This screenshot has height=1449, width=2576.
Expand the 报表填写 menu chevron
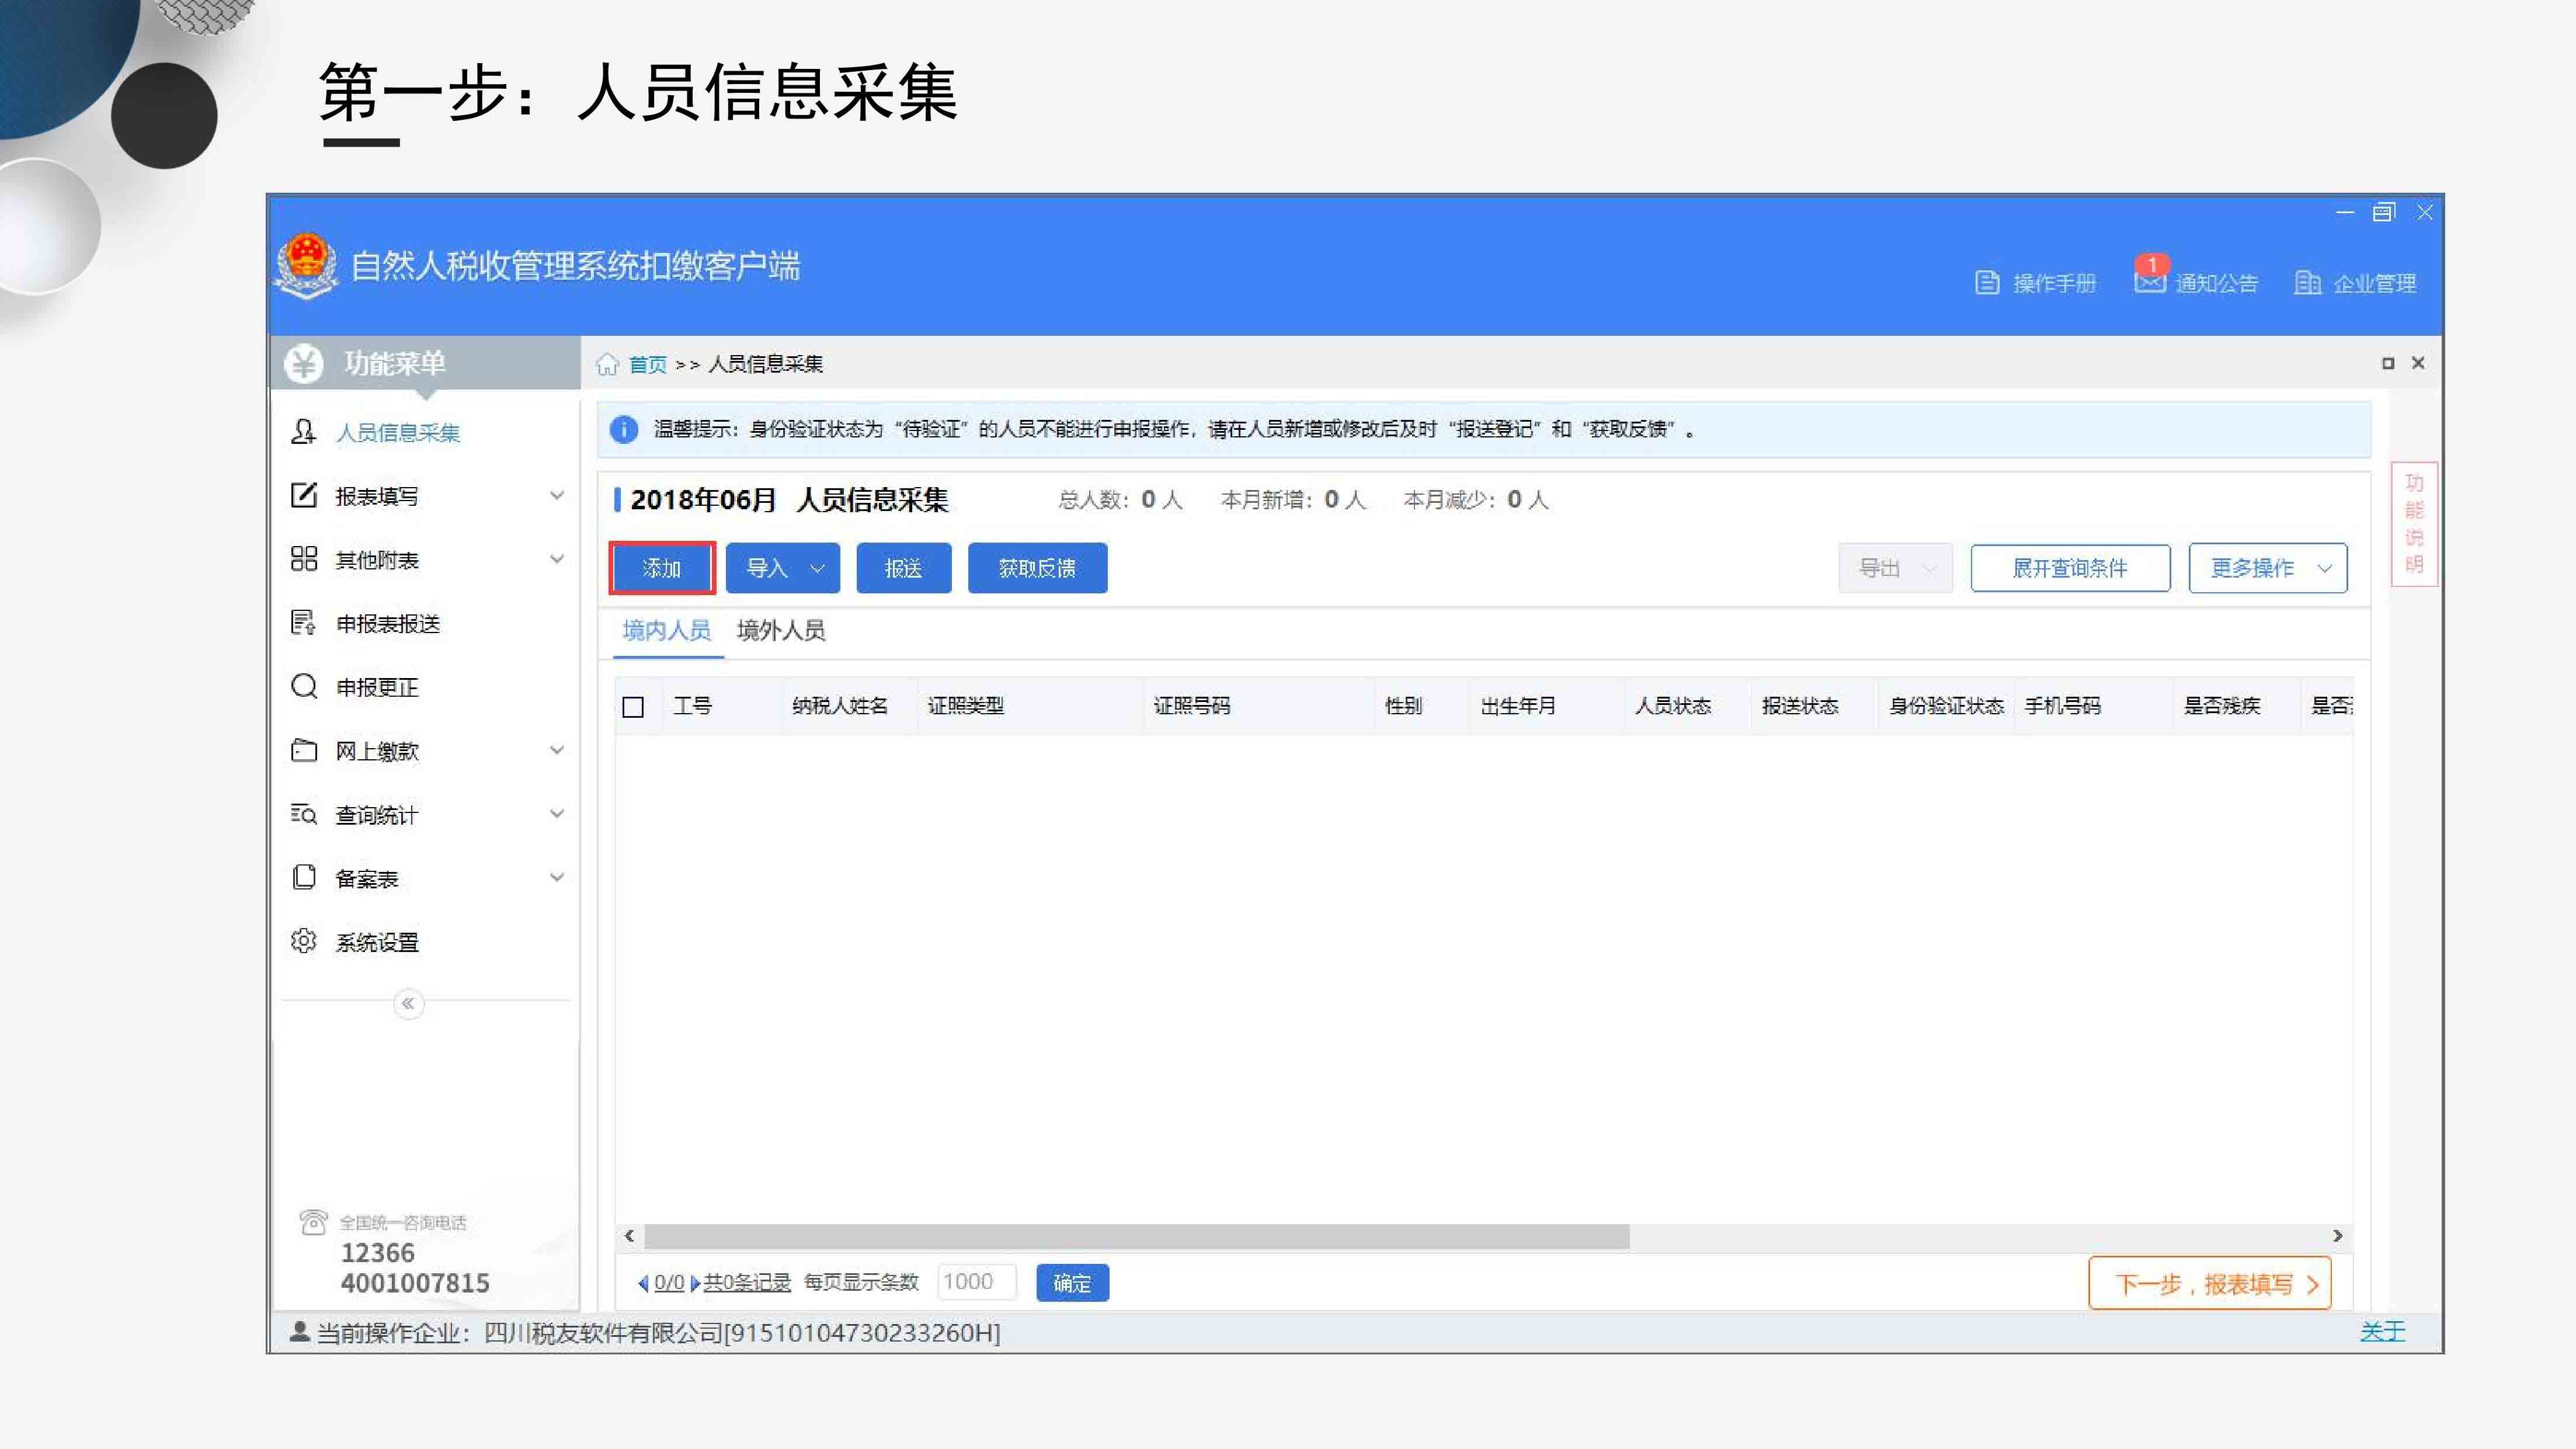pyautogui.click(x=557, y=495)
